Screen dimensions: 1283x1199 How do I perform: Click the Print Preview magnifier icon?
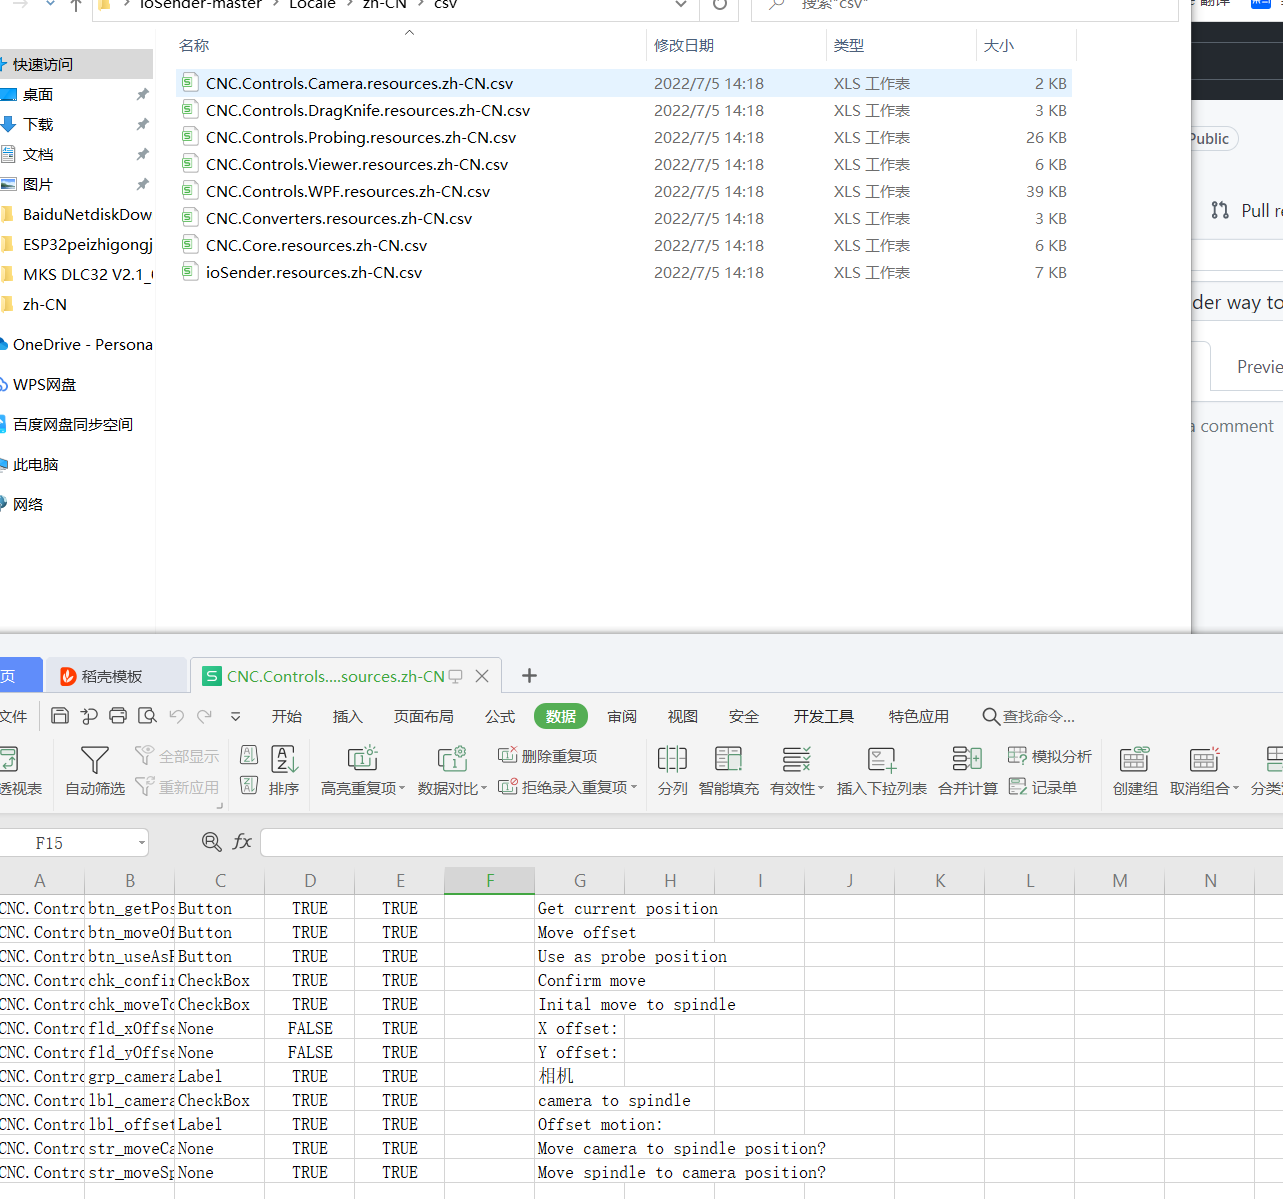(147, 716)
